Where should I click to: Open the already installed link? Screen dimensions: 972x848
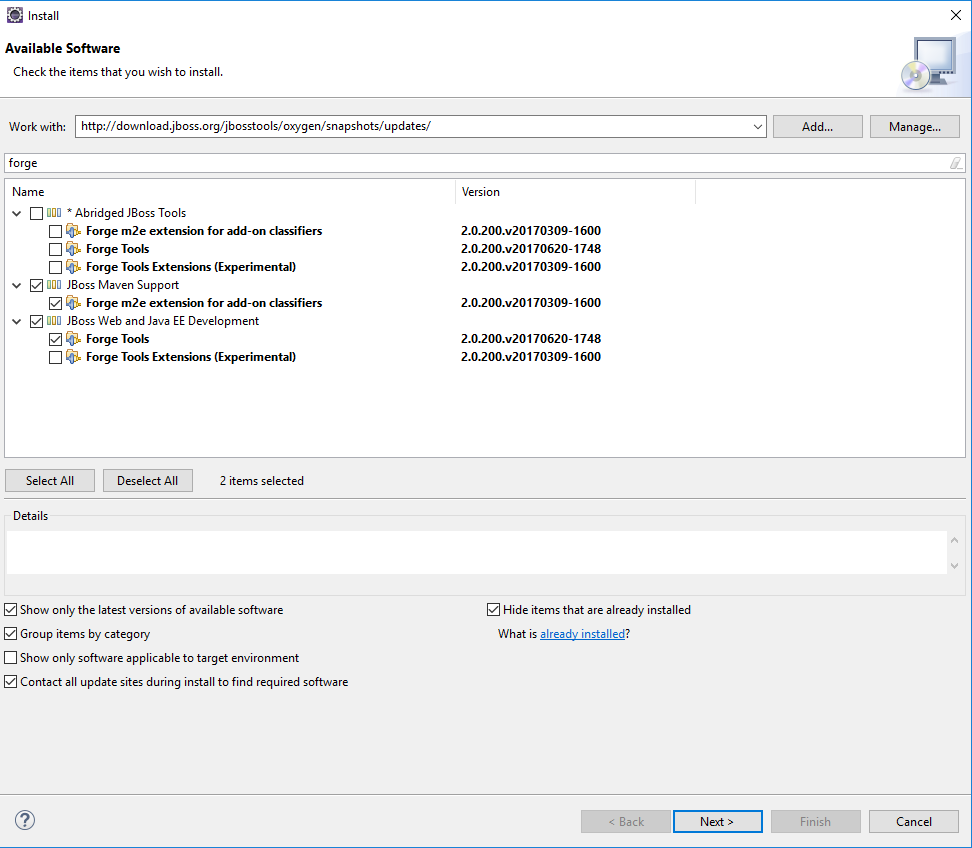582,634
